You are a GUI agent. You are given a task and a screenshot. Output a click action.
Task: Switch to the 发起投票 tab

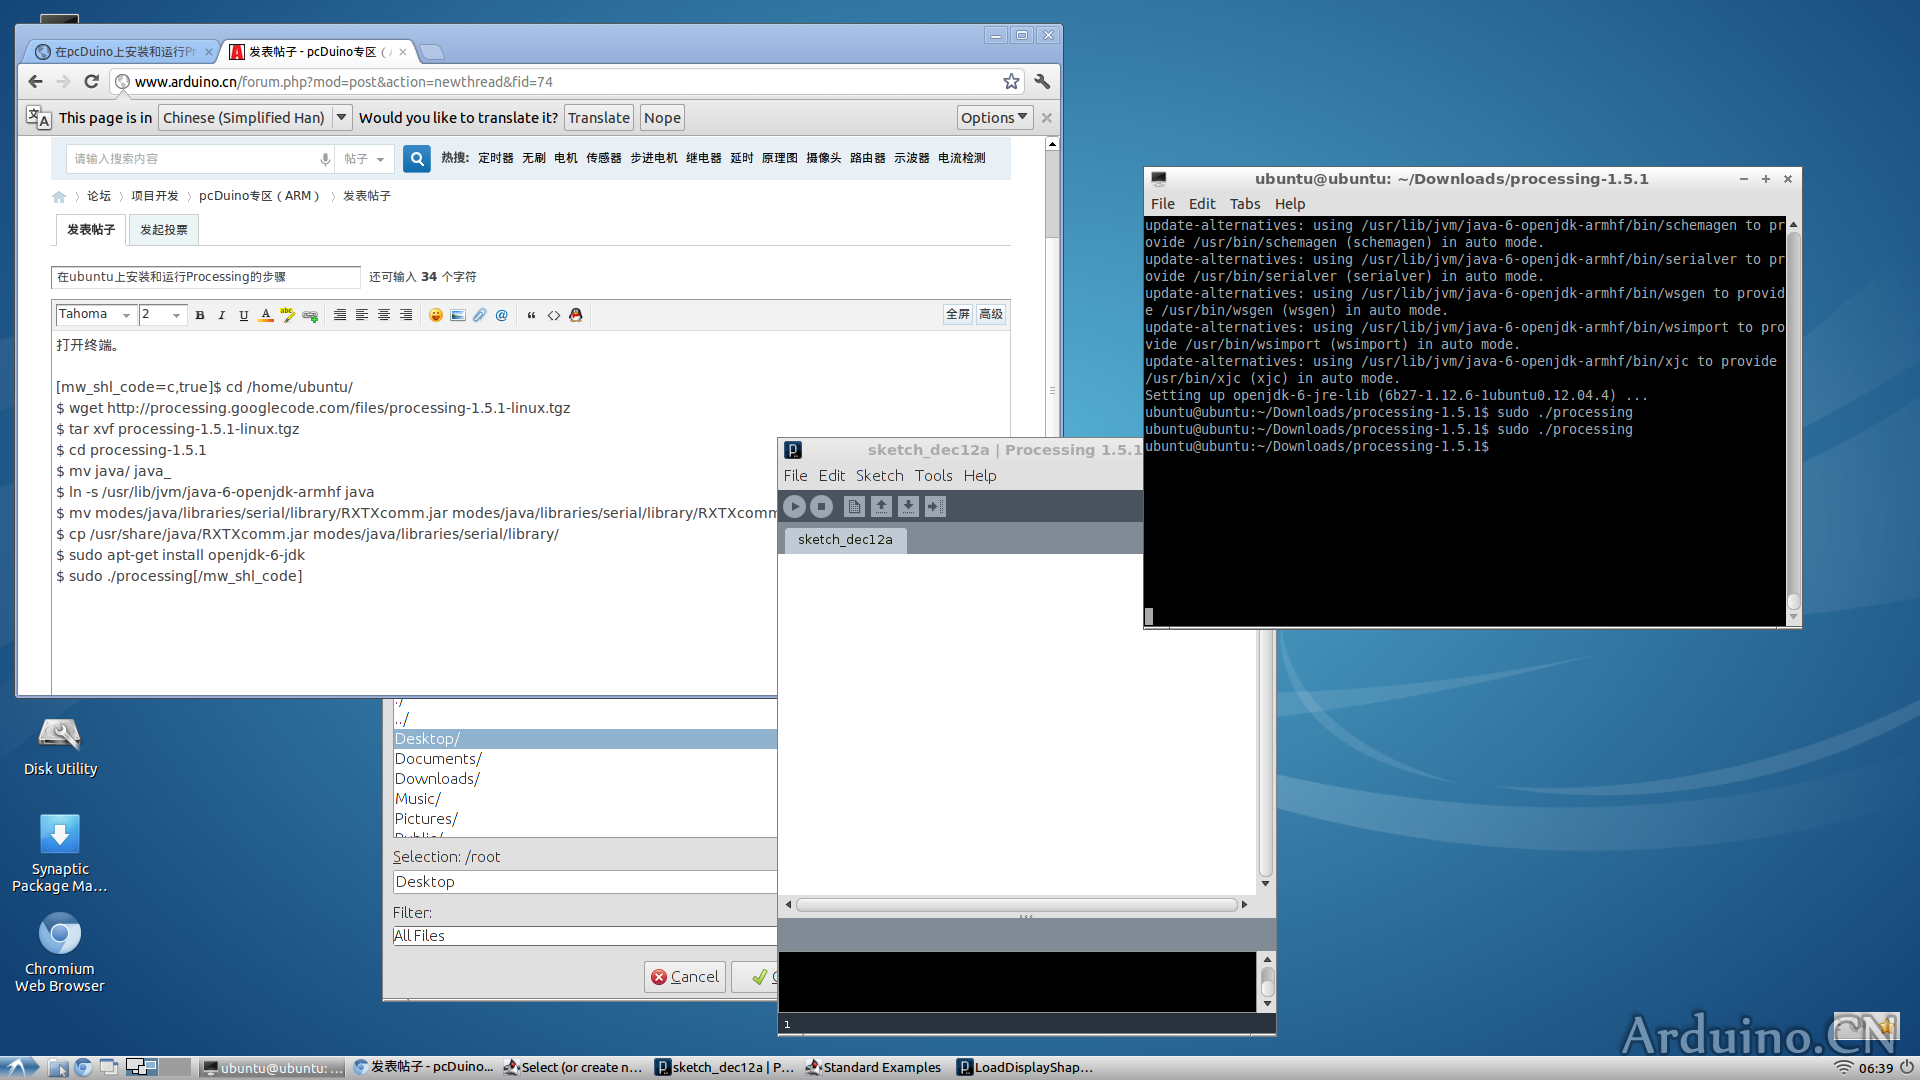(164, 230)
